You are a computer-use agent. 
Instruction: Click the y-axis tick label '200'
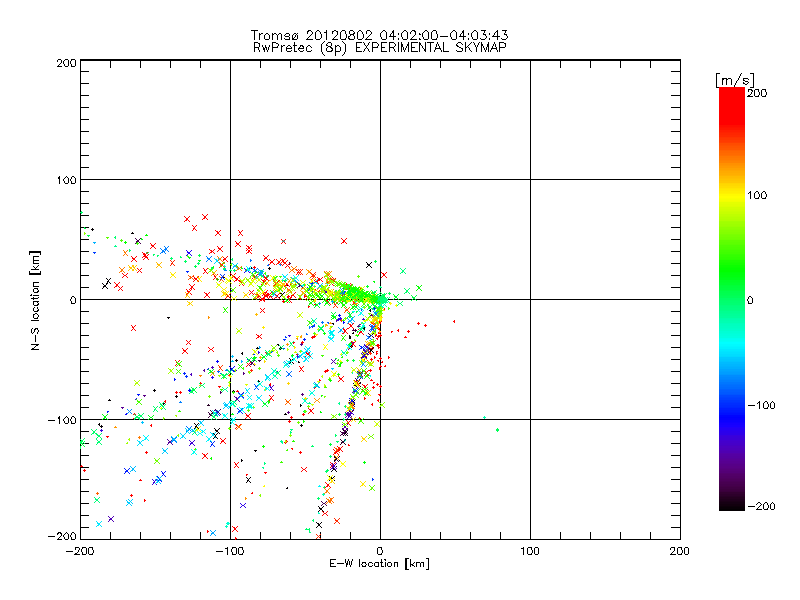click(66, 63)
